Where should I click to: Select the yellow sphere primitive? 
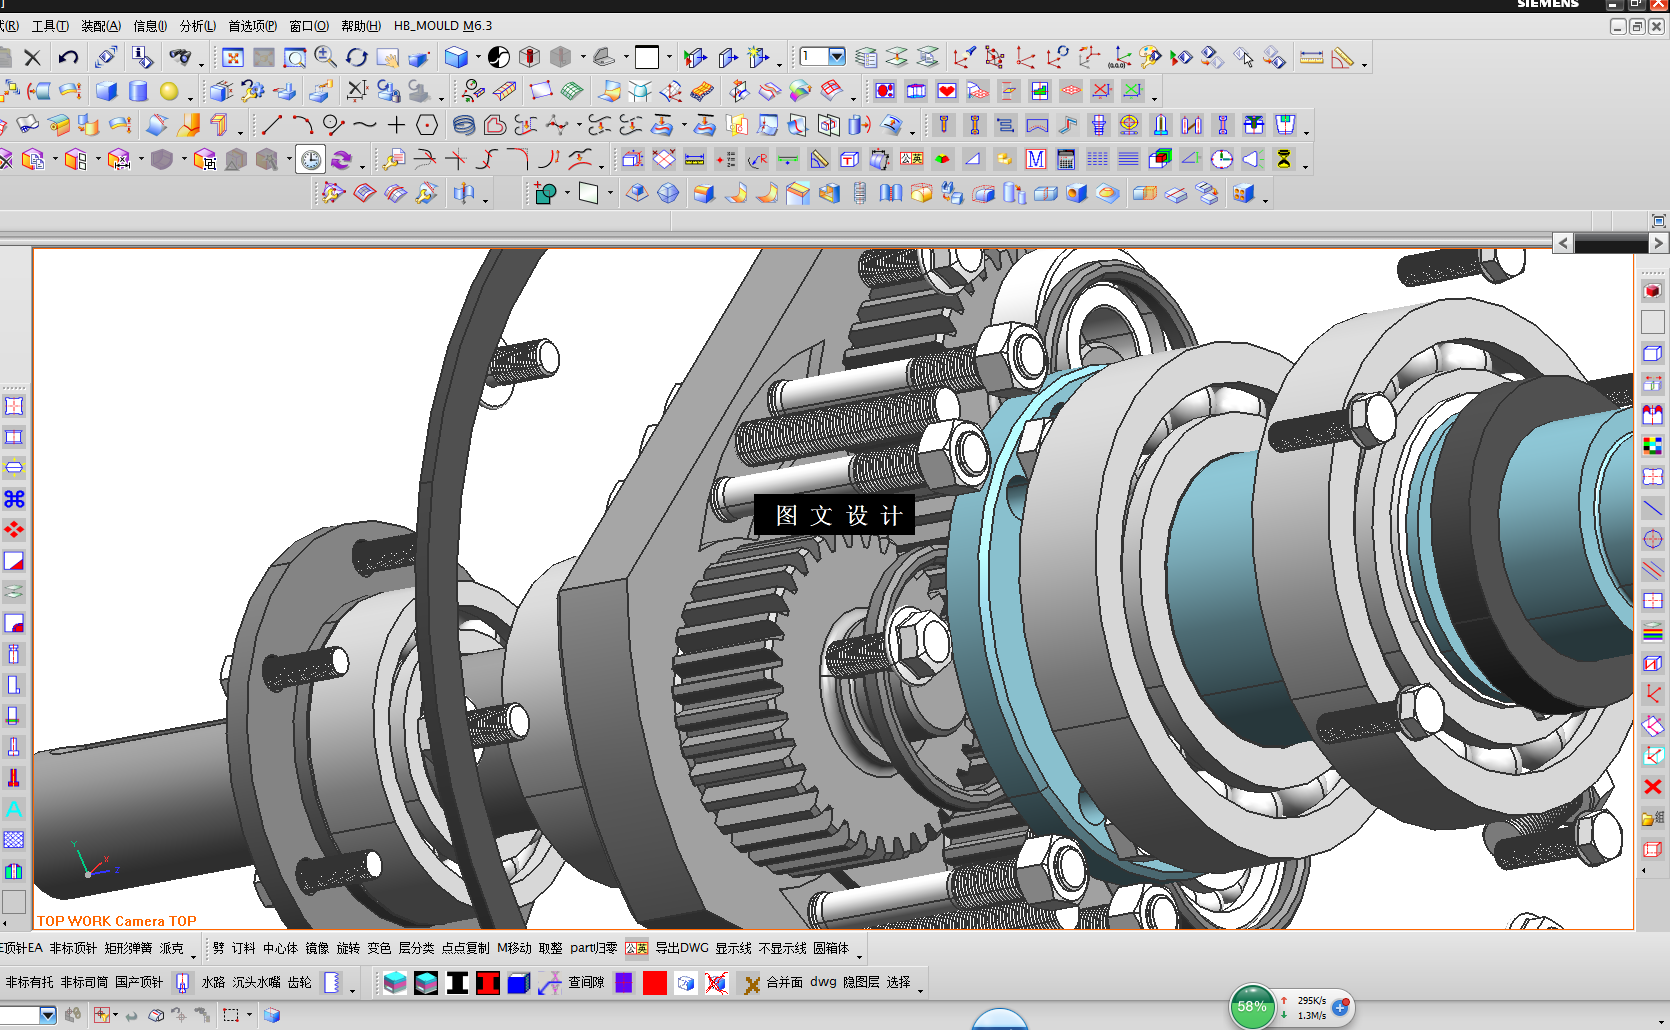pyautogui.click(x=169, y=91)
